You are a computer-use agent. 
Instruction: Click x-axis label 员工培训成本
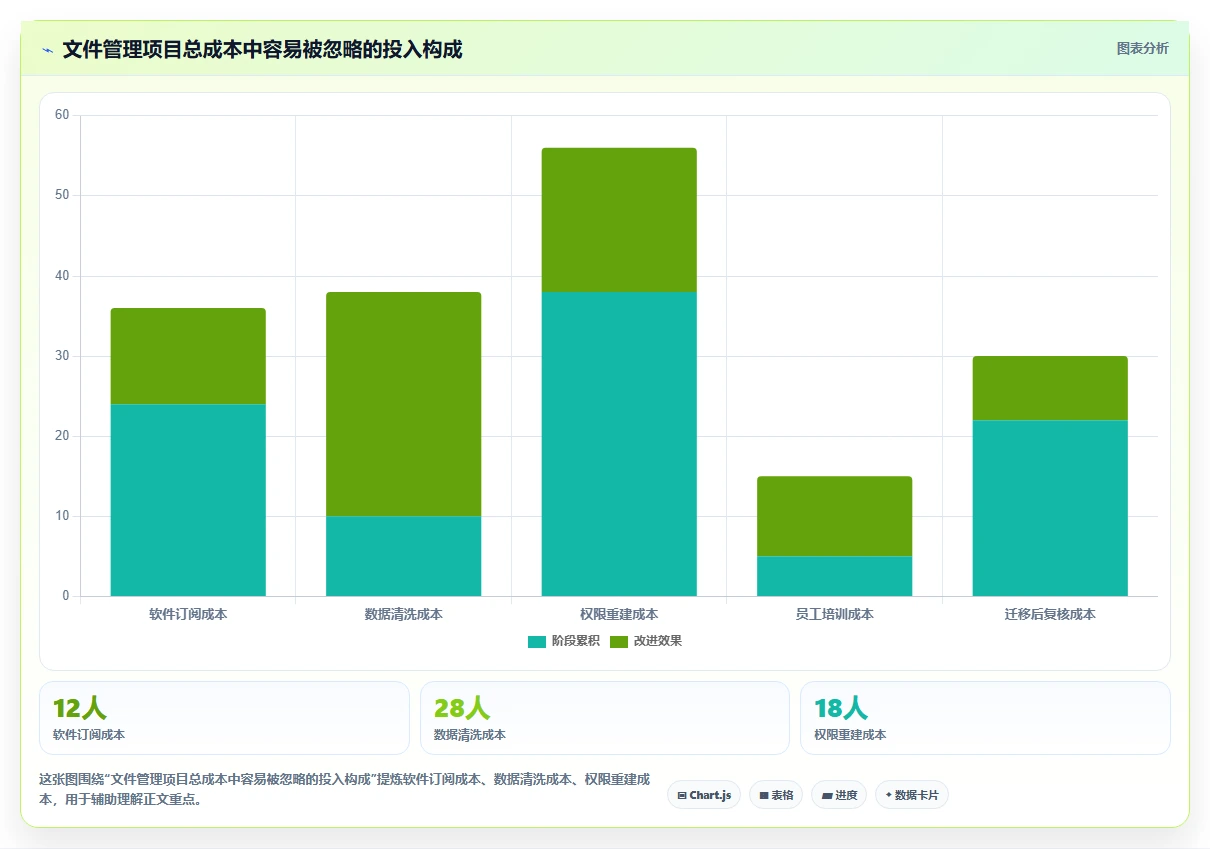[835, 614]
